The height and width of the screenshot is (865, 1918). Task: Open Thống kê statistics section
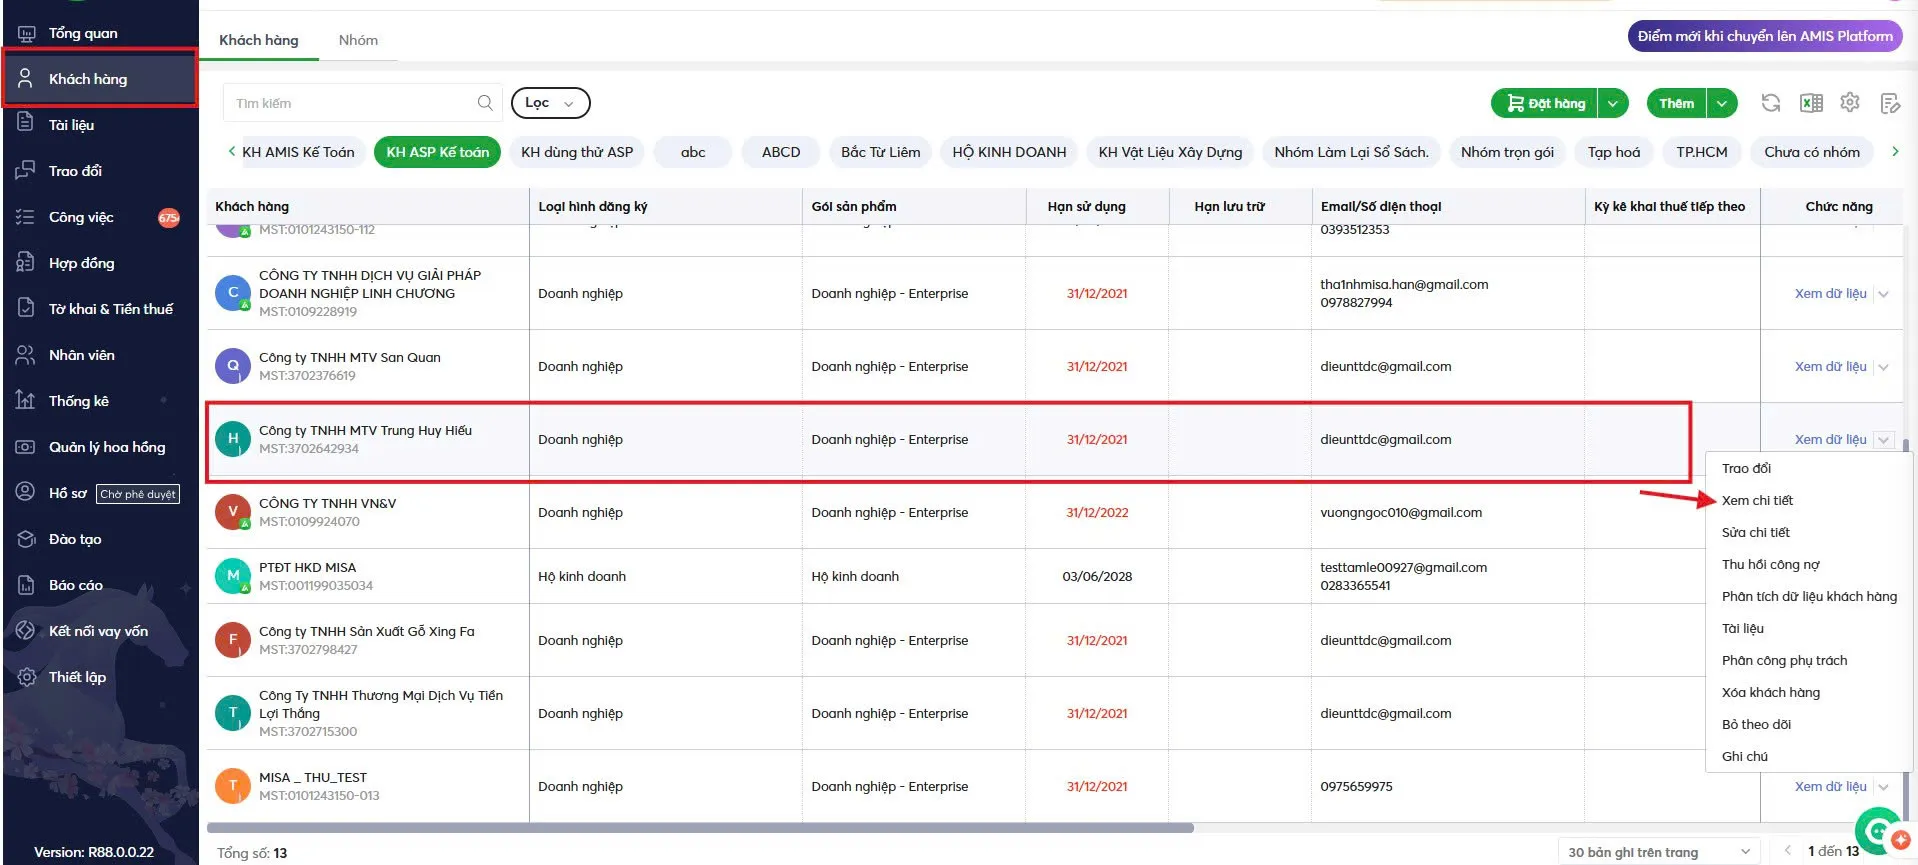click(x=78, y=401)
